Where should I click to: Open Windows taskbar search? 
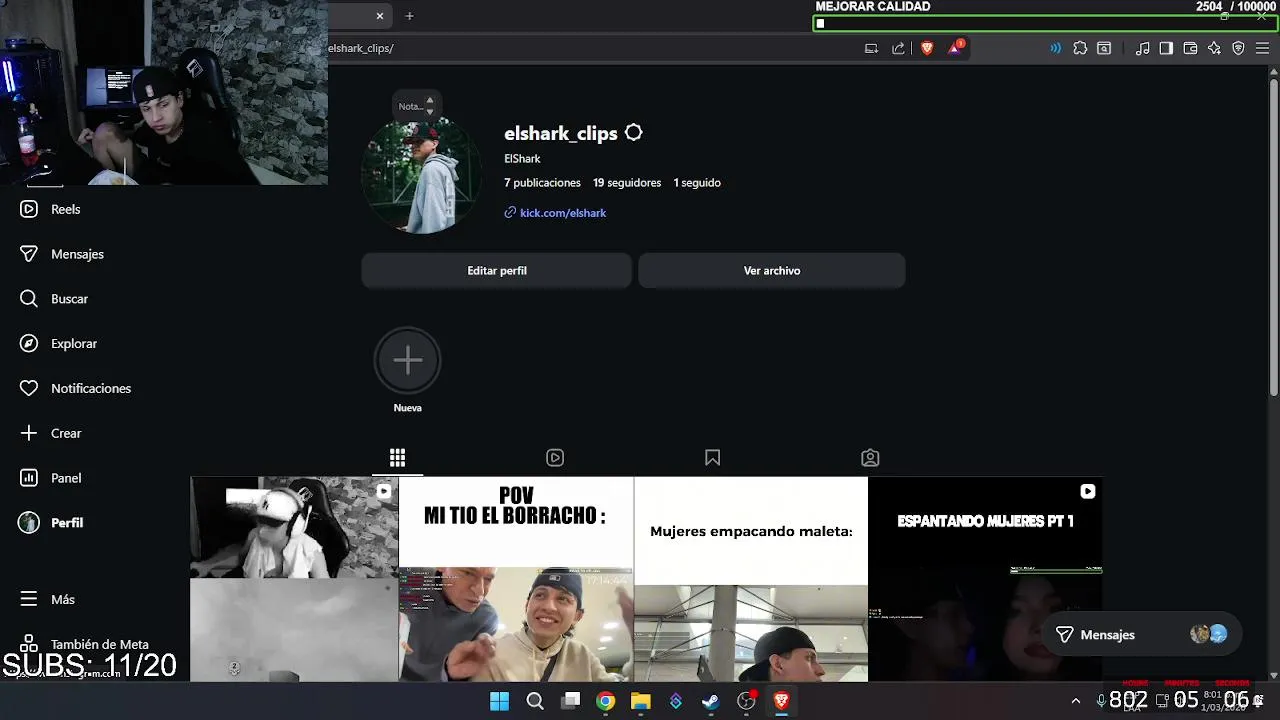click(535, 701)
